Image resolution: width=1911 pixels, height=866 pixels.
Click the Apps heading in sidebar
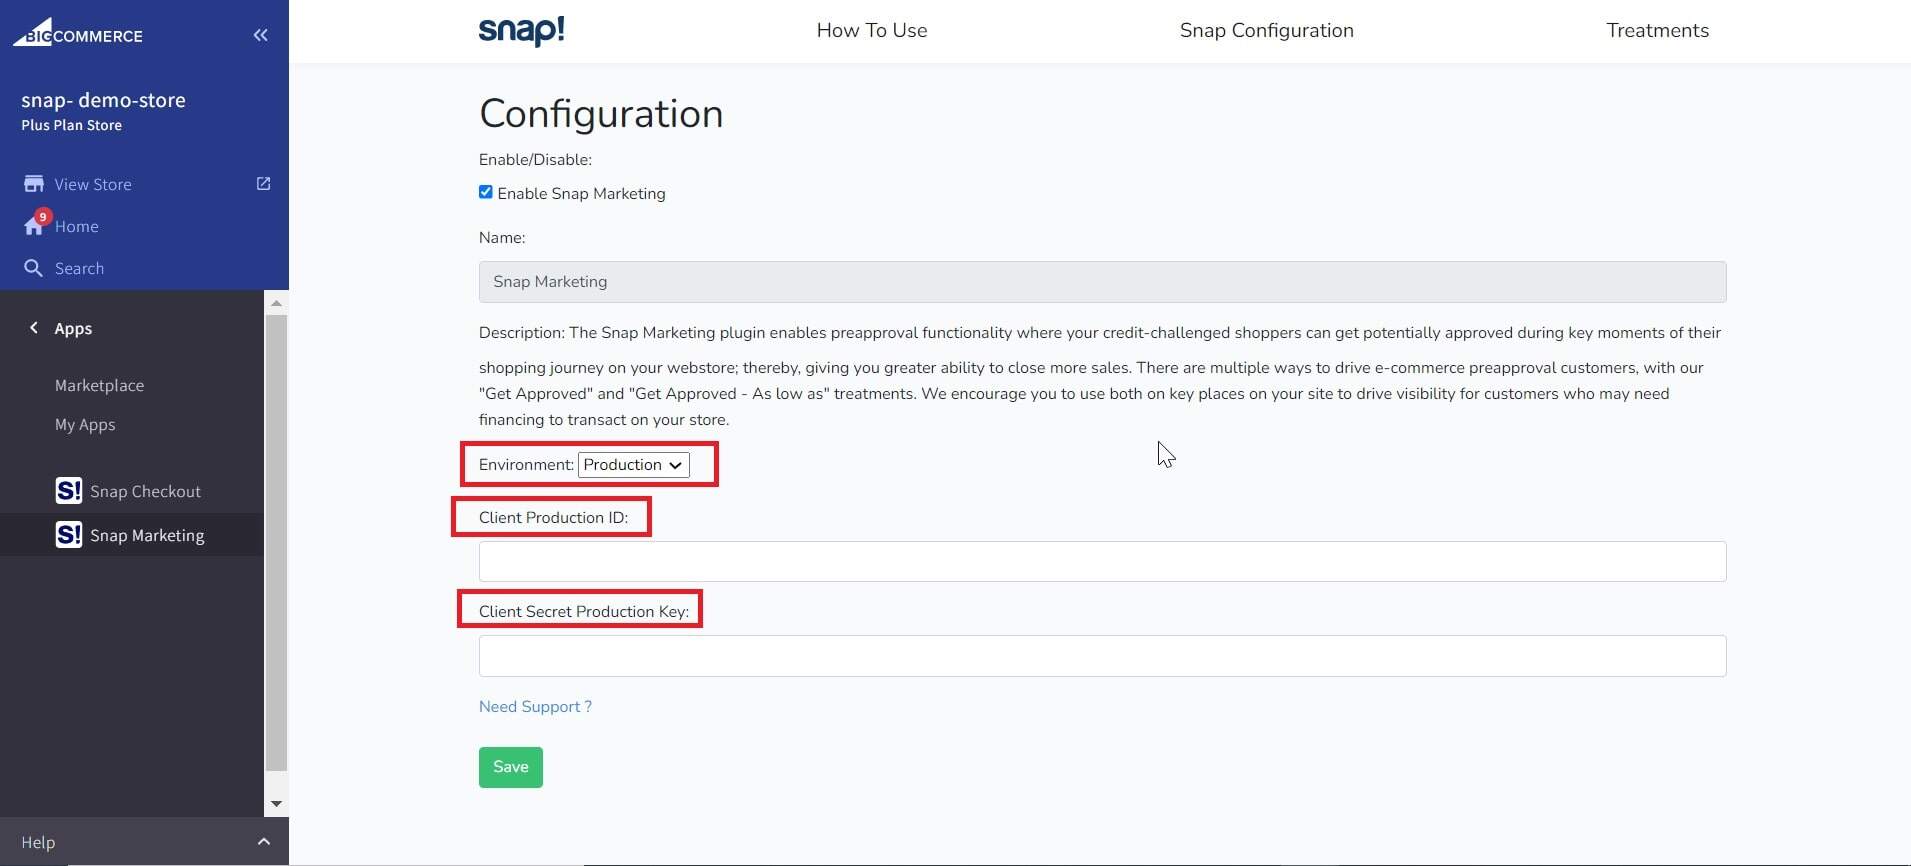[x=73, y=328]
